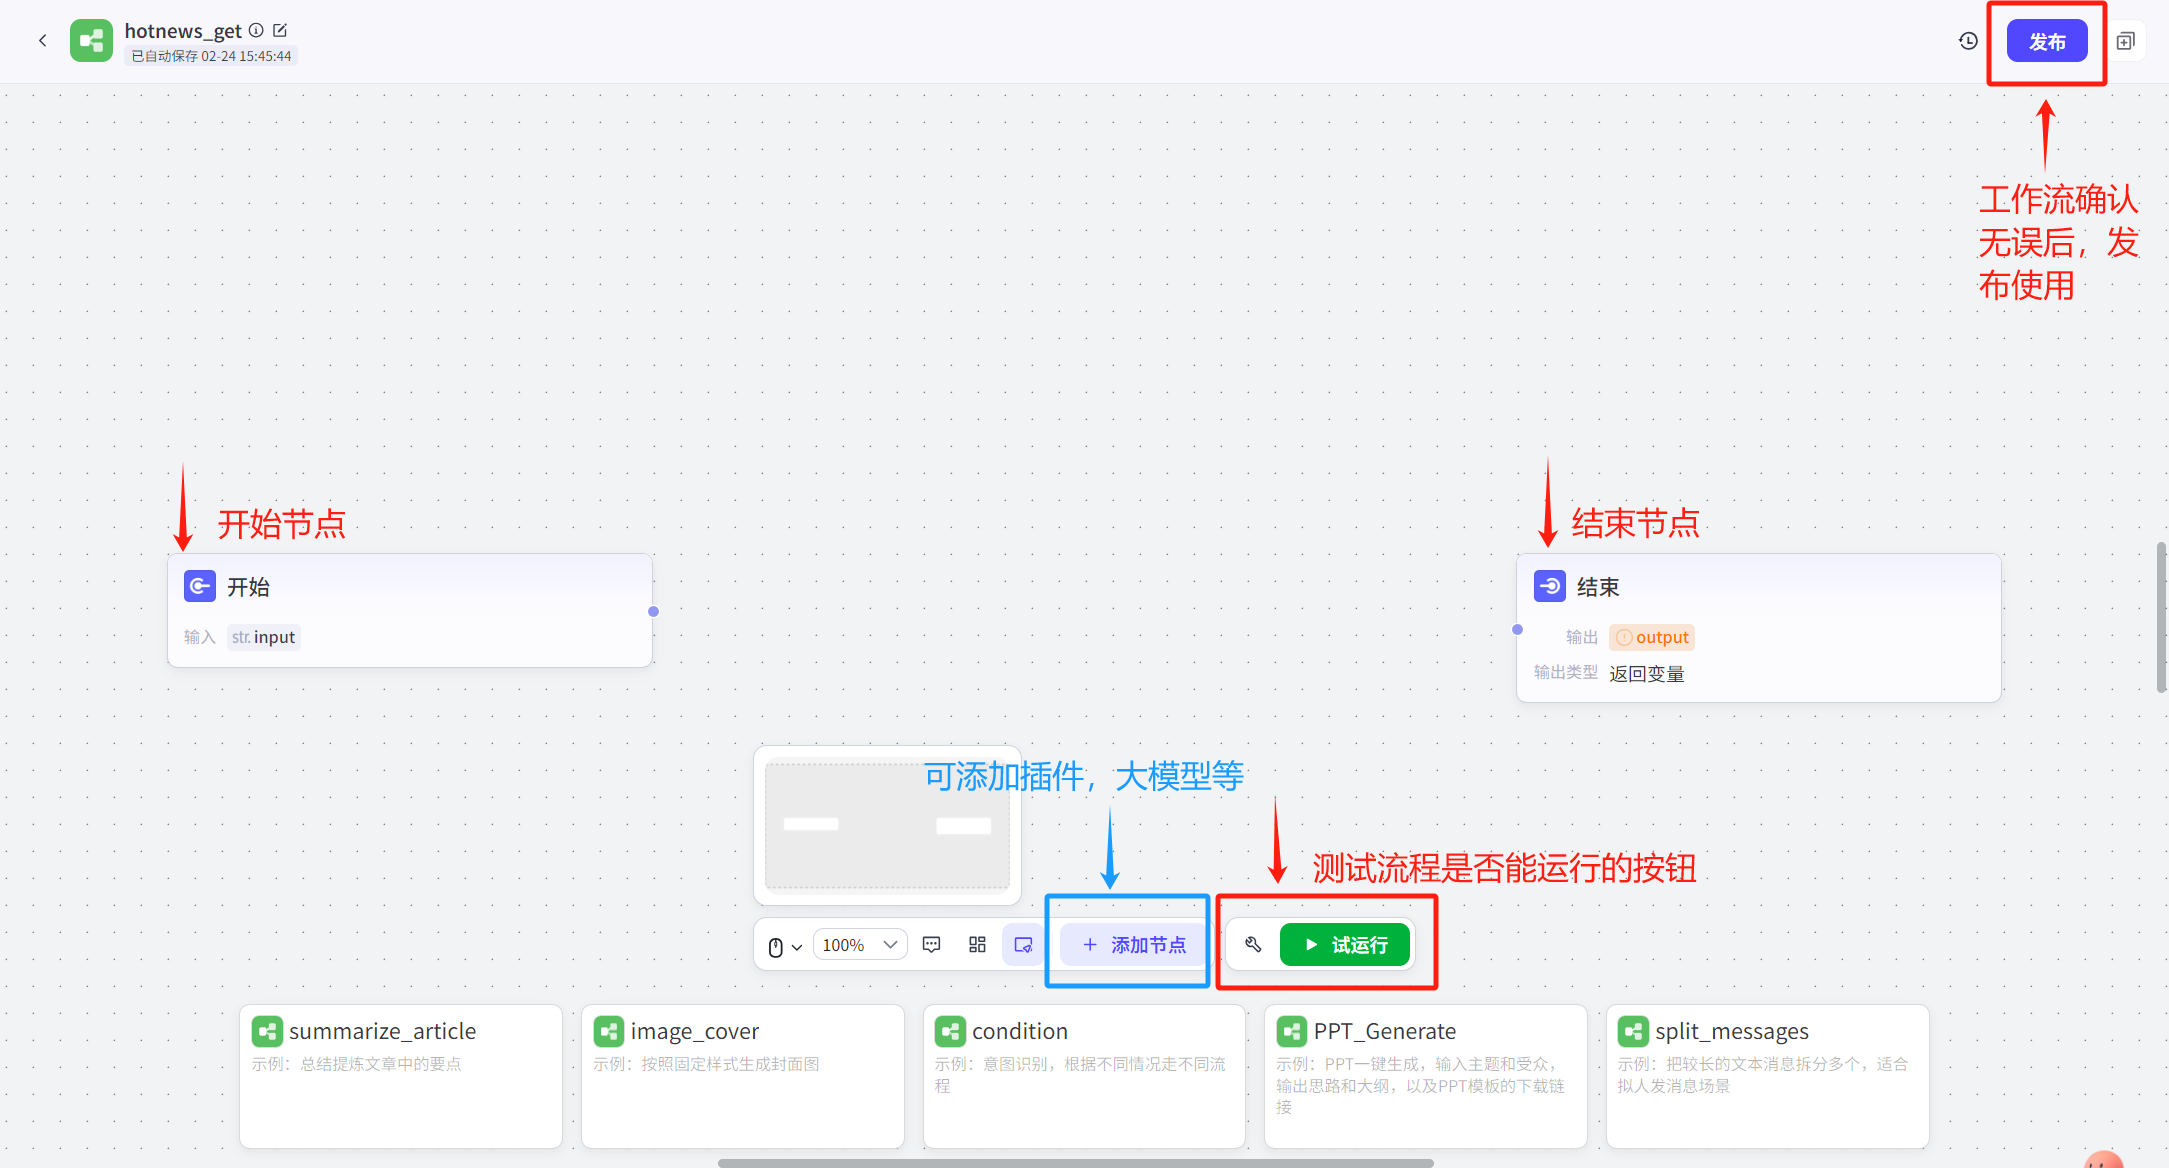
Task: Open the version history clock icon
Action: (1968, 41)
